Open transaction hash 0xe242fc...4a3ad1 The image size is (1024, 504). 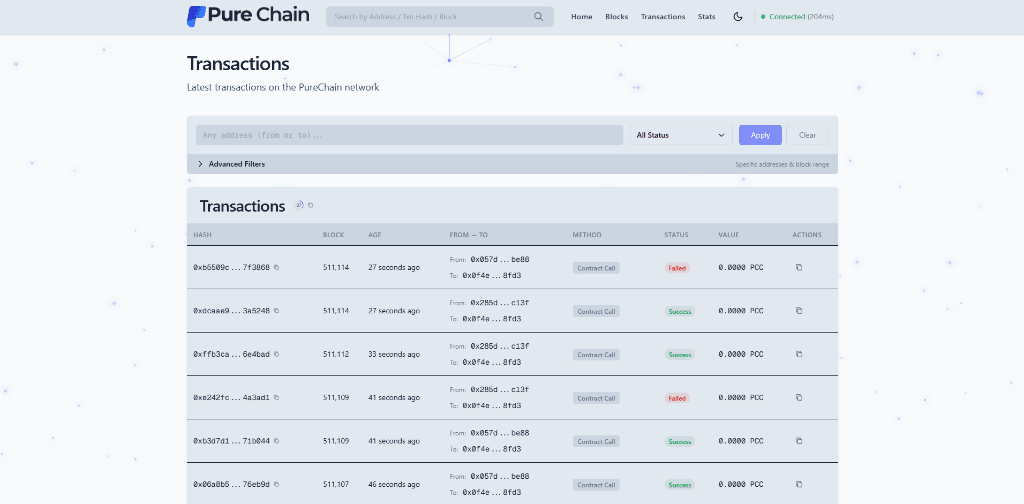231,398
